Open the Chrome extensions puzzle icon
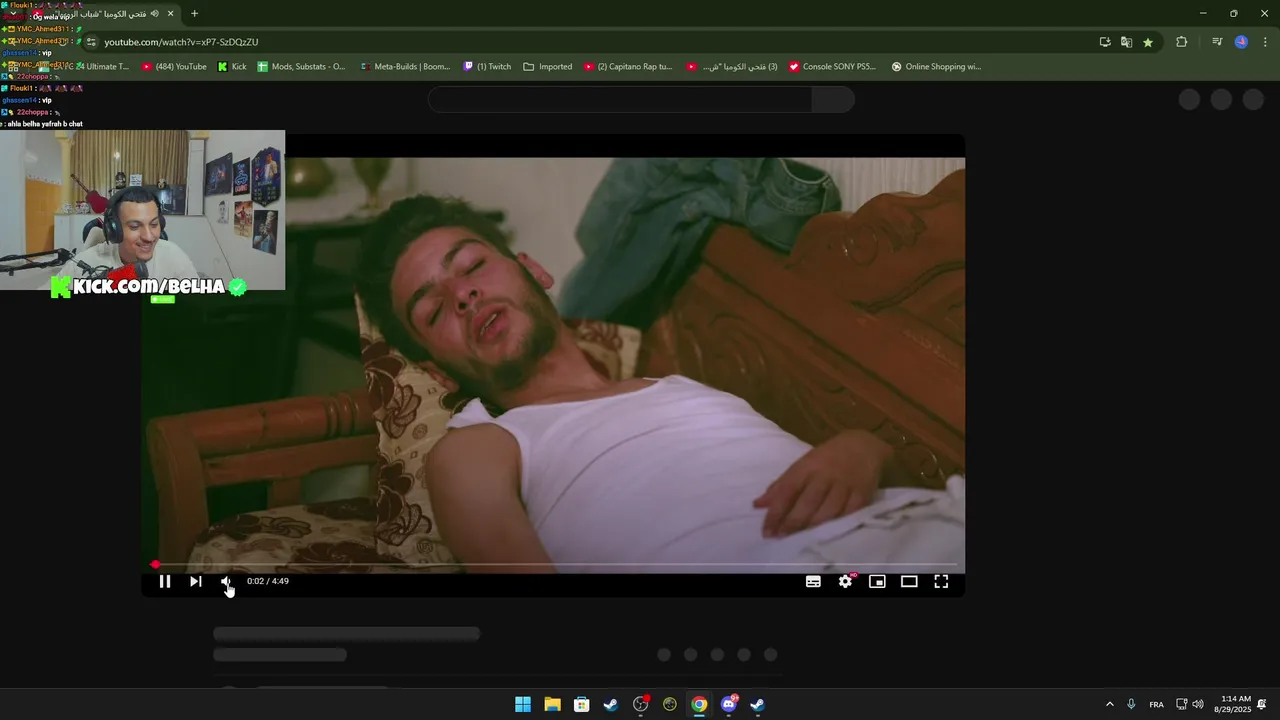The image size is (1280, 720). click(1181, 42)
